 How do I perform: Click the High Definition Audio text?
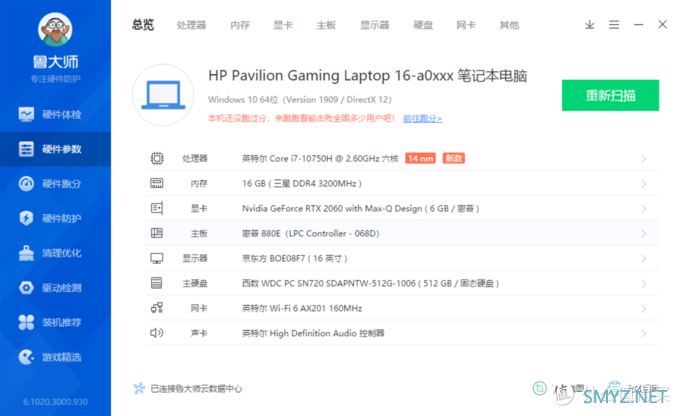click(x=313, y=333)
